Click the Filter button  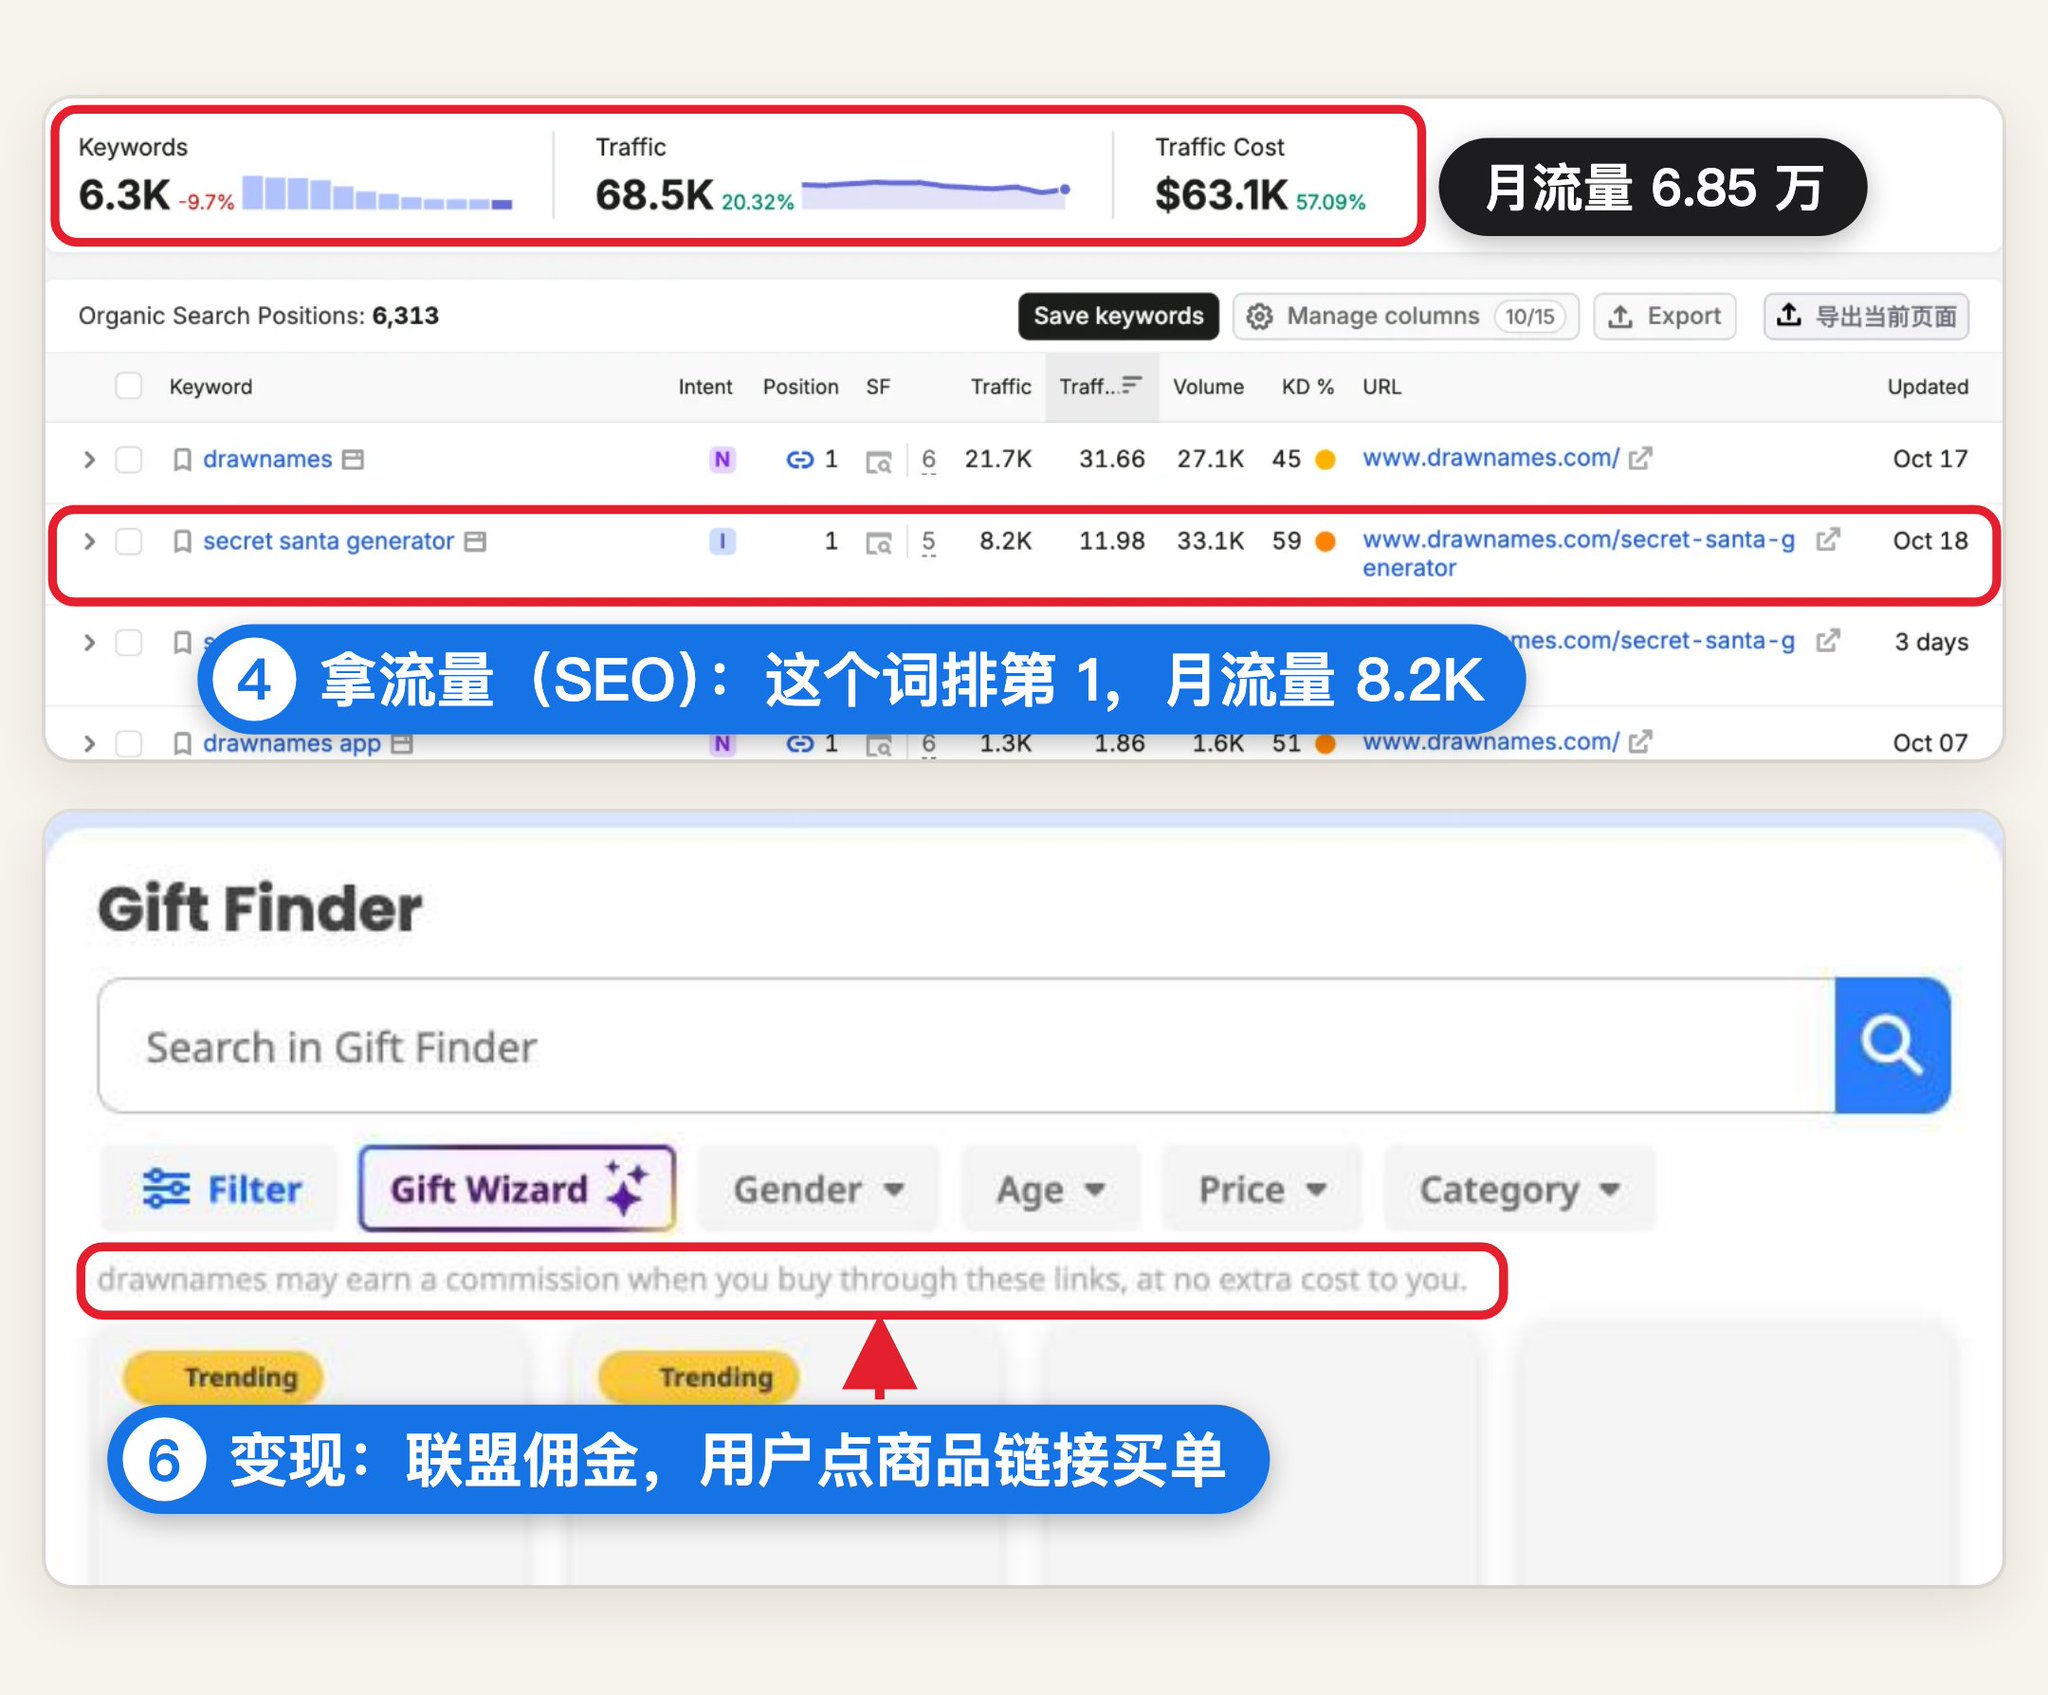[220, 1189]
